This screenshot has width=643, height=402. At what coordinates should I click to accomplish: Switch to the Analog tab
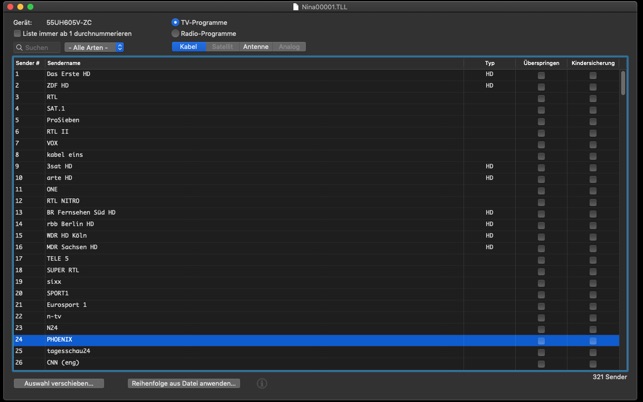click(x=289, y=47)
